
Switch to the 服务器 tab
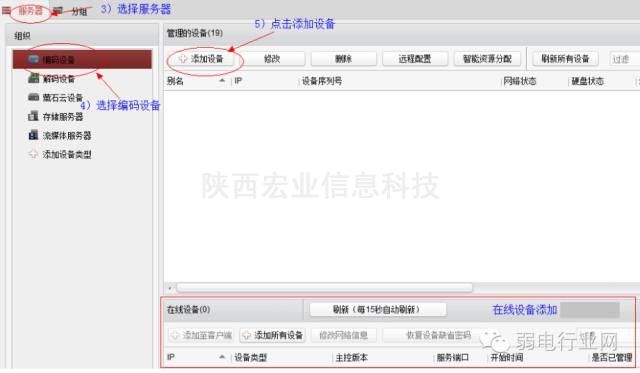[31, 11]
